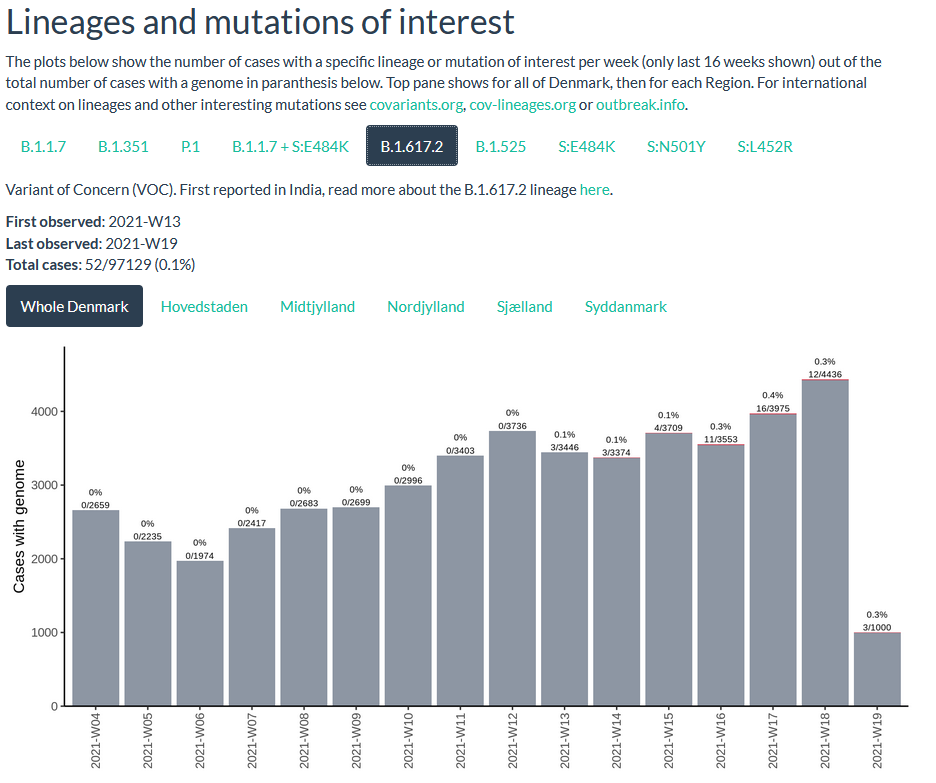The height and width of the screenshot is (783, 936).
Task: Show the B.1.525 lineage tab
Action: (x=500, y=147)
